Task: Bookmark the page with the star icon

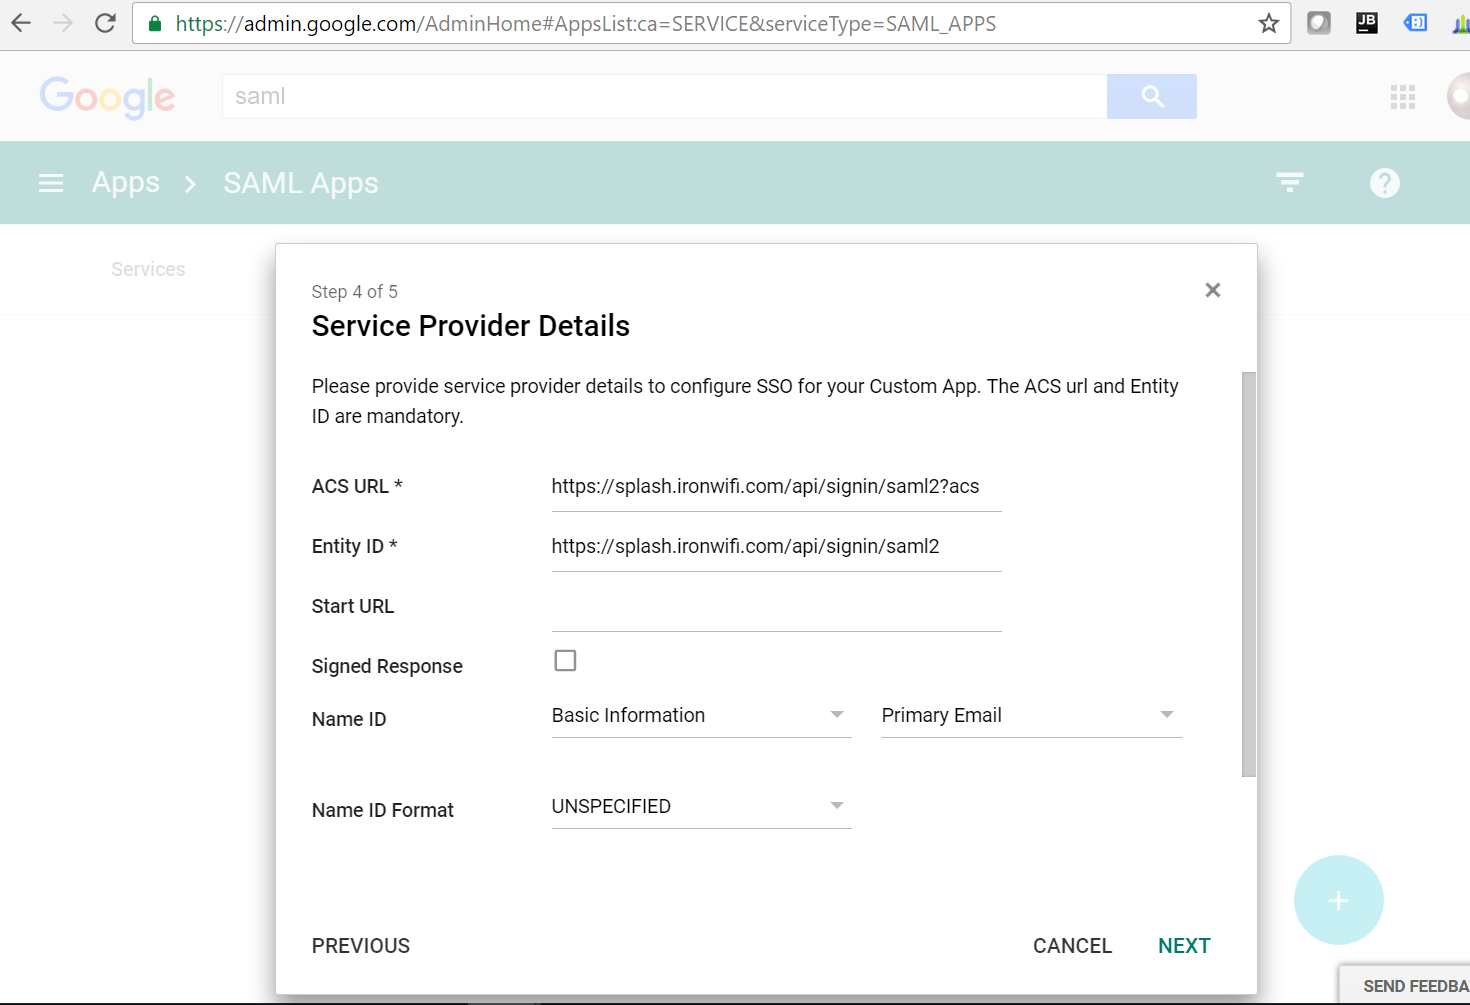Action: [x=1267, y=22]
